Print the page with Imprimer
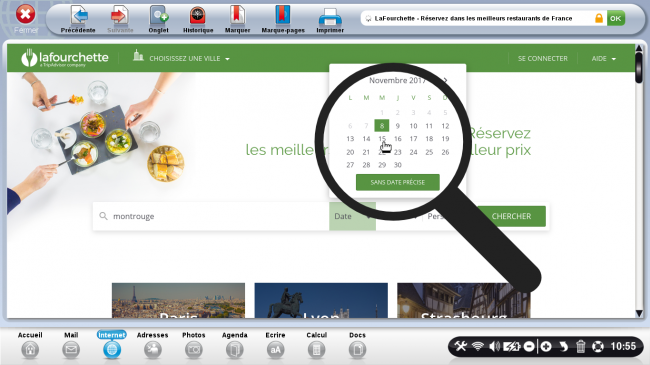 click(330, 19)
